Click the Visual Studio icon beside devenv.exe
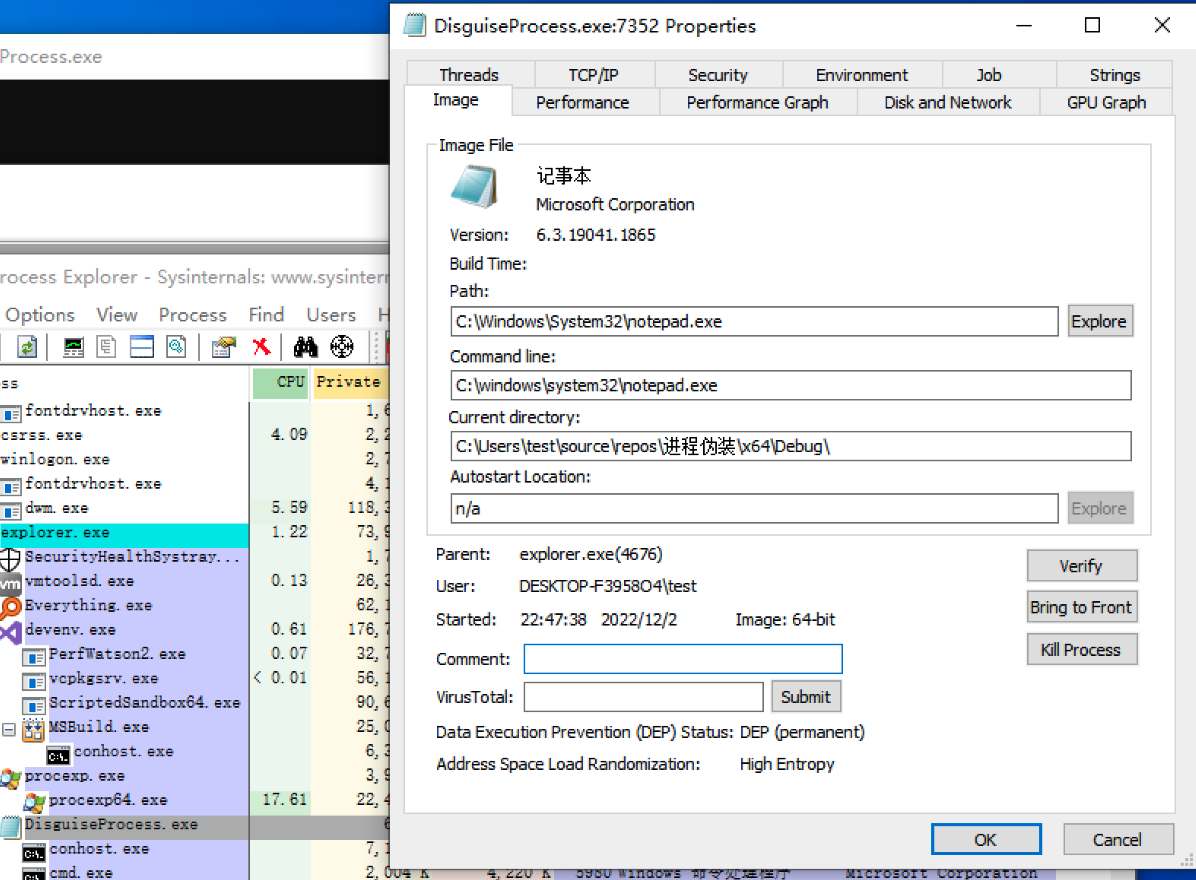 pos(11,631)
